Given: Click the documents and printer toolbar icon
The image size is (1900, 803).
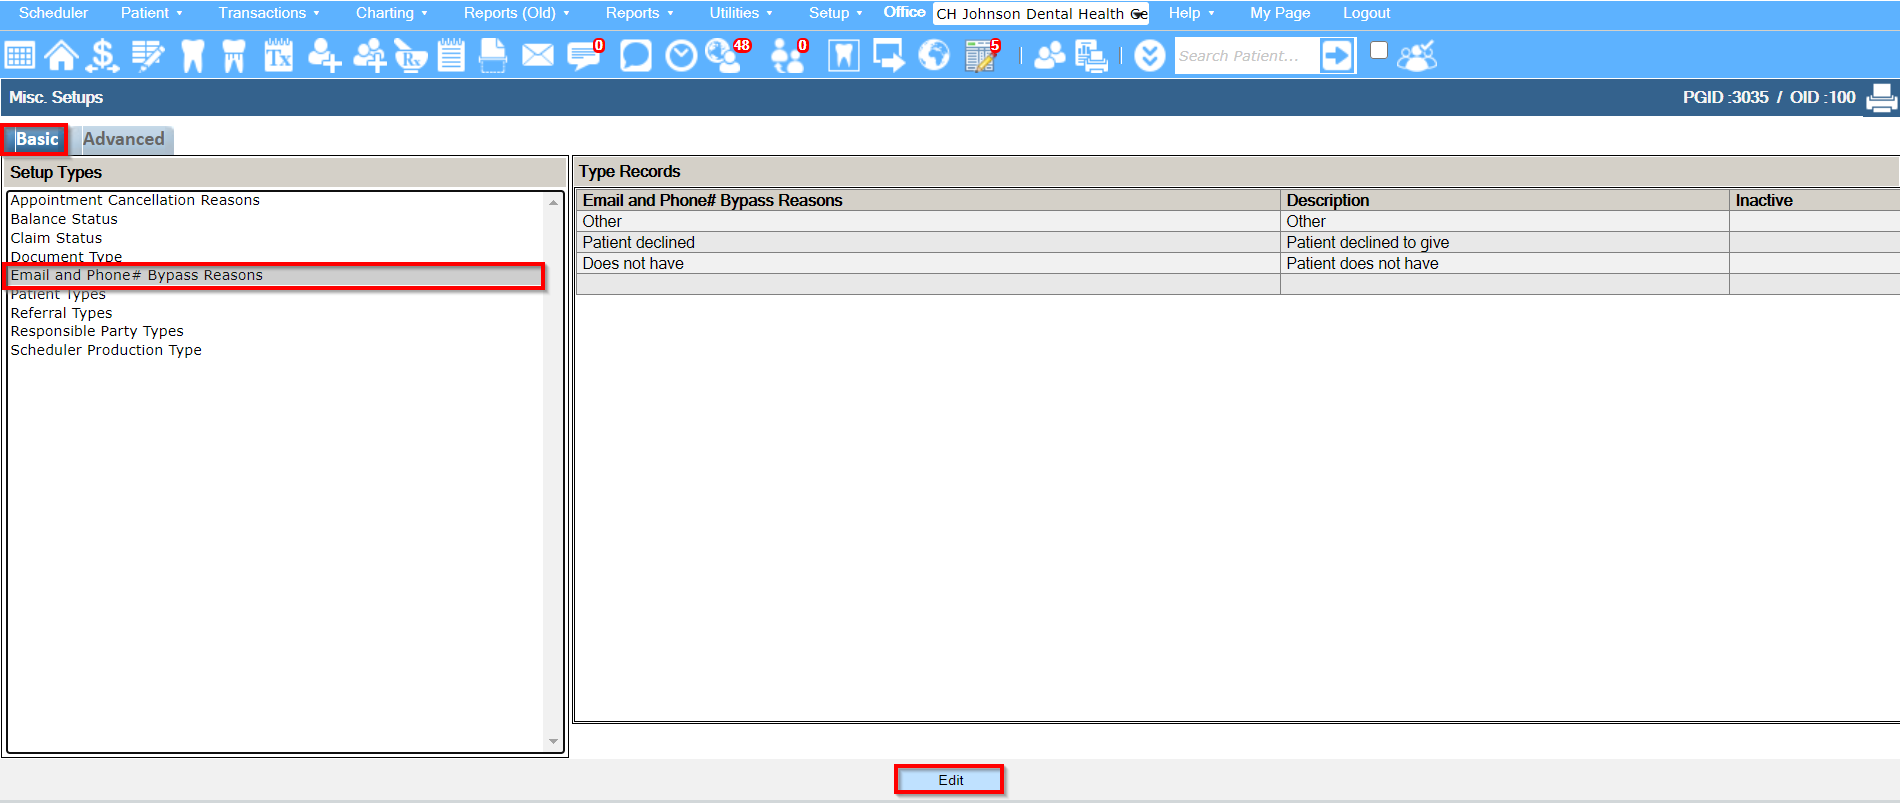Looking at the screenshot, I should pyautogui.click(x=1091, y=55).
